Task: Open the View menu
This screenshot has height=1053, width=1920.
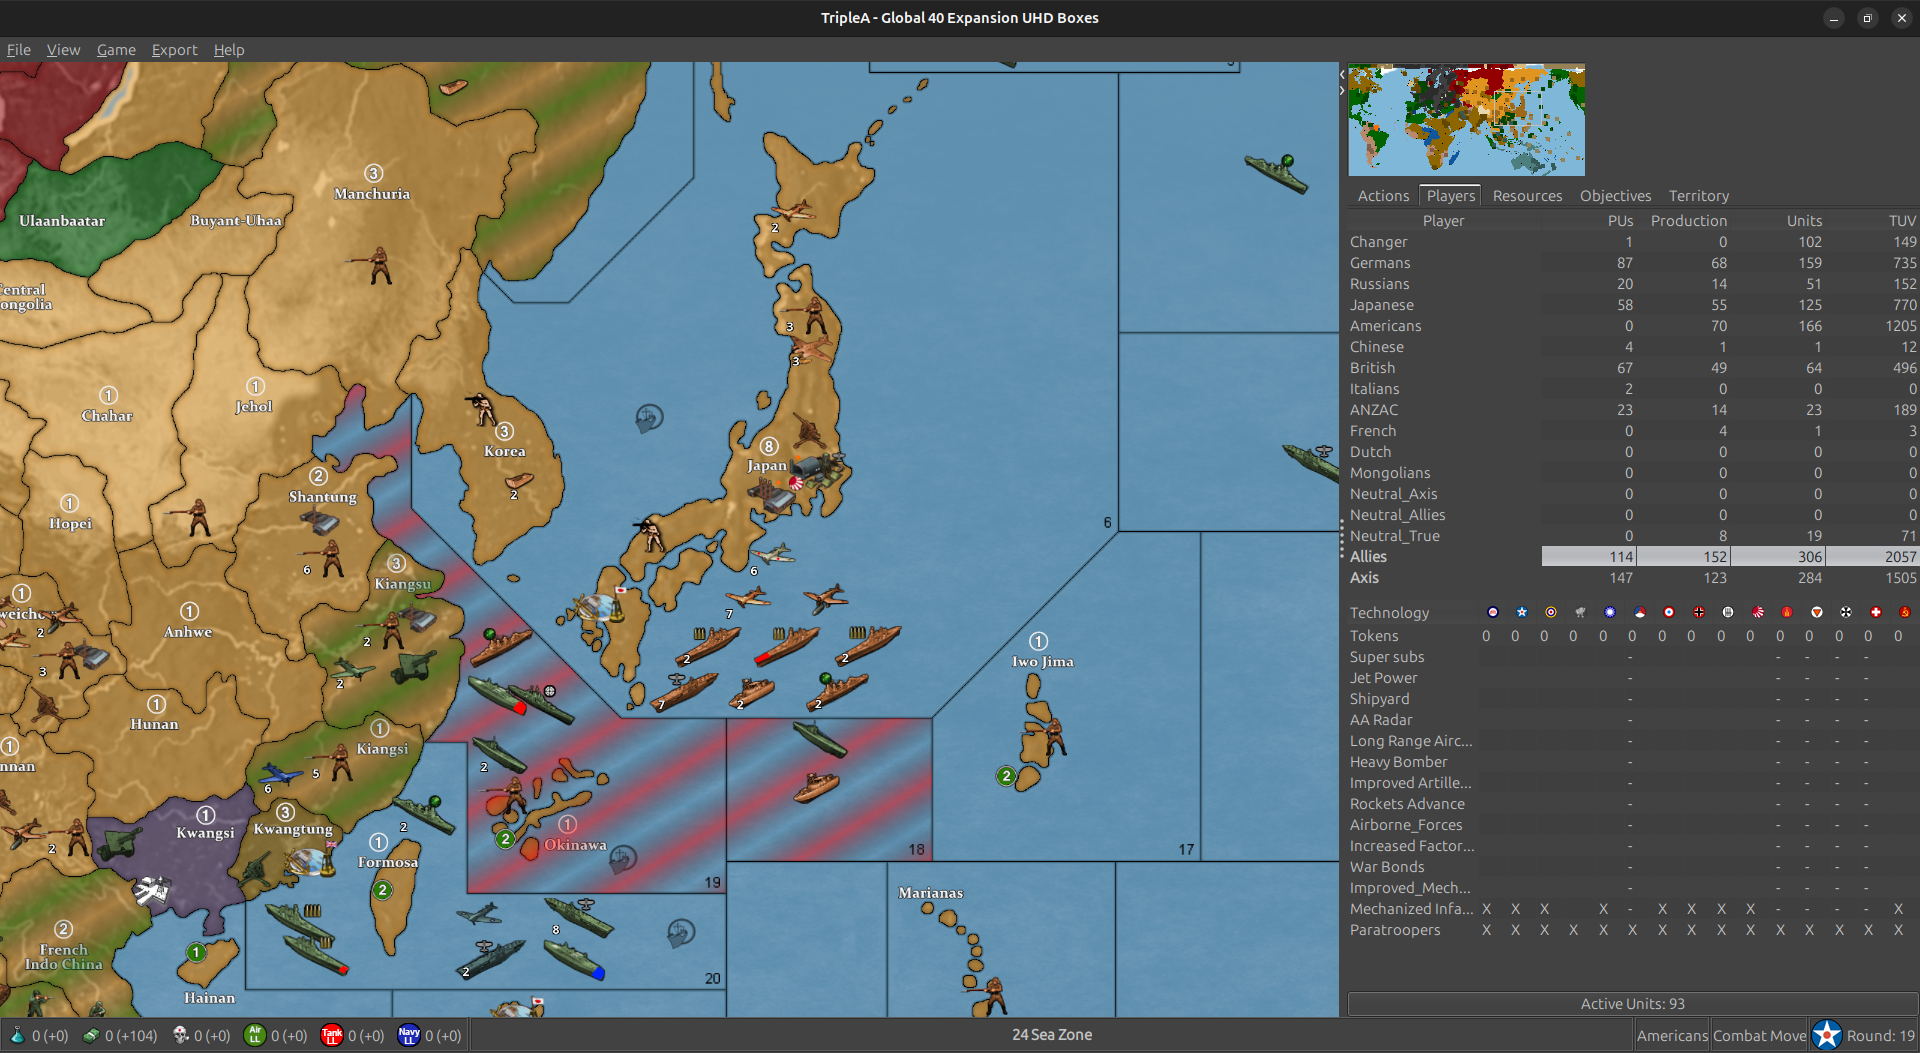Action: [63, 50]
